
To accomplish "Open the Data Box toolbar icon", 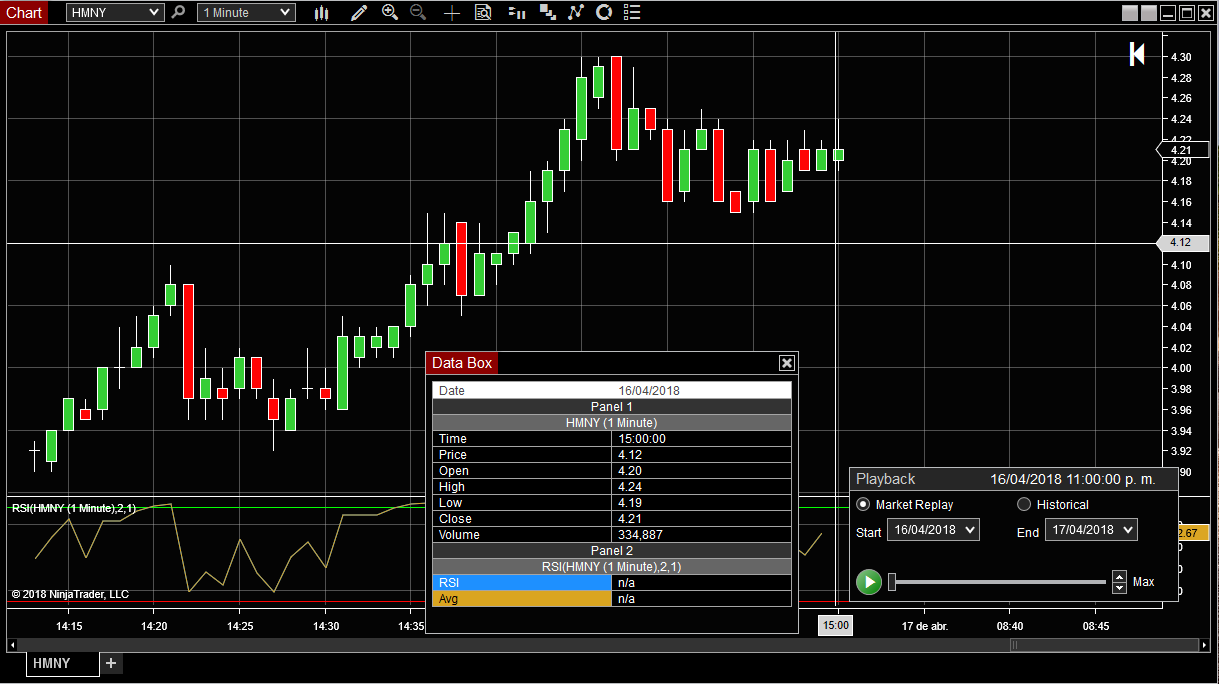I will pyautogui.click(x=483, y=12).
